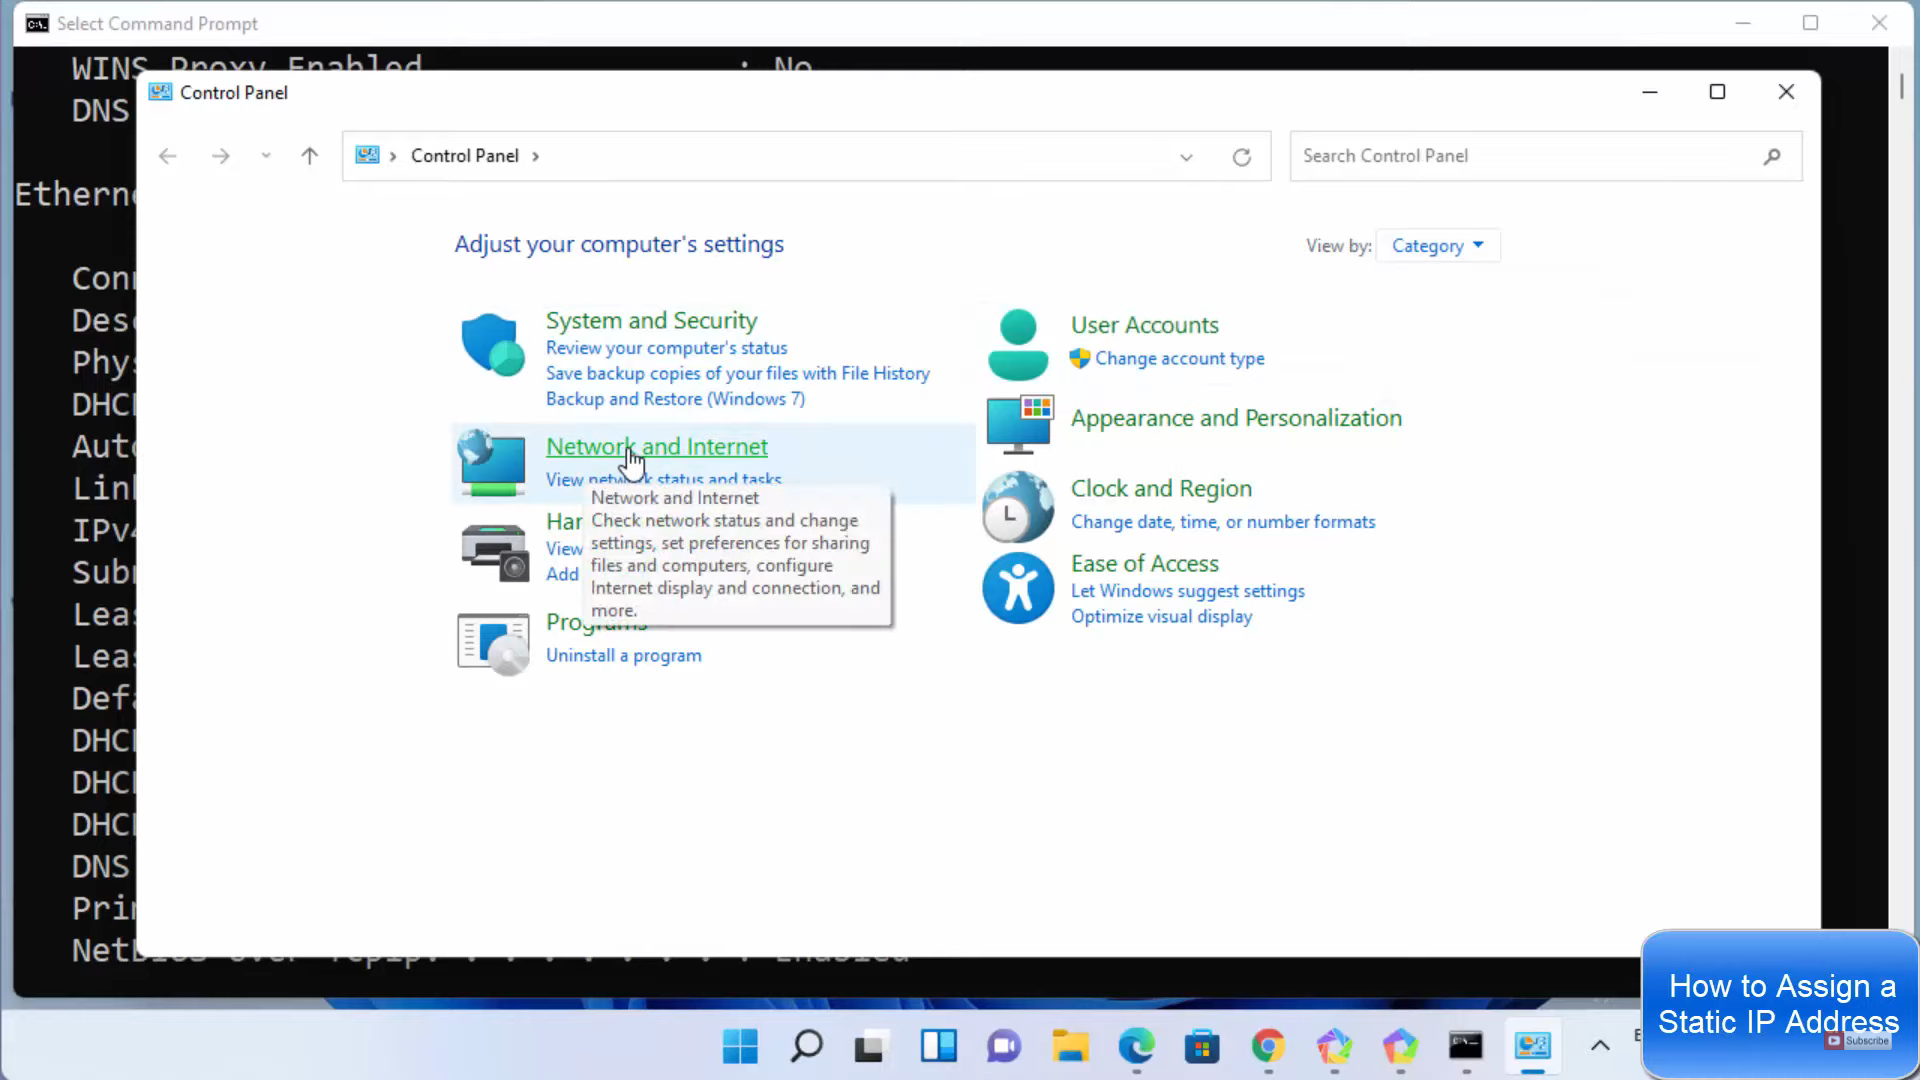The image size is (1920, 1080).
Task: Go up one folder level
Action: point(309,156)
